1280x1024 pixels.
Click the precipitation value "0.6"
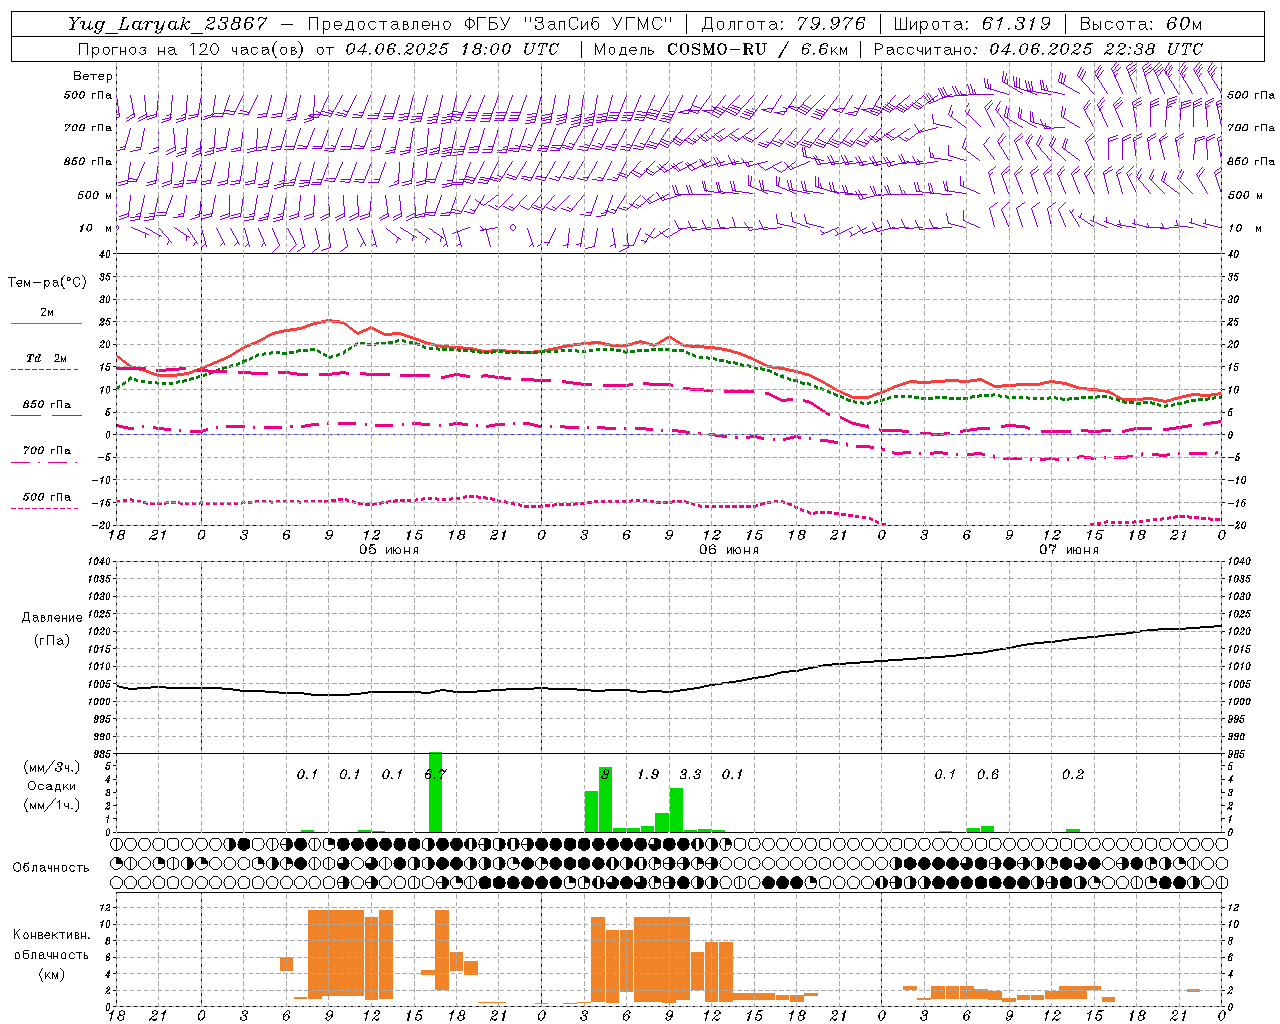[x=988, y=775]
